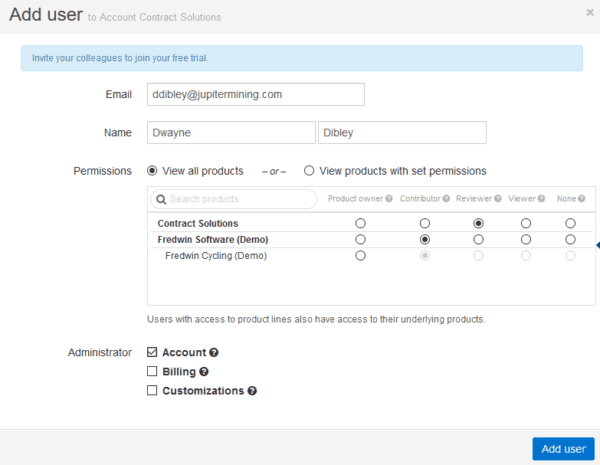Set Fredwin Cycling (Demo) to Product owner
This screenshot has width=600, height=465.
(x=360, y=256)
